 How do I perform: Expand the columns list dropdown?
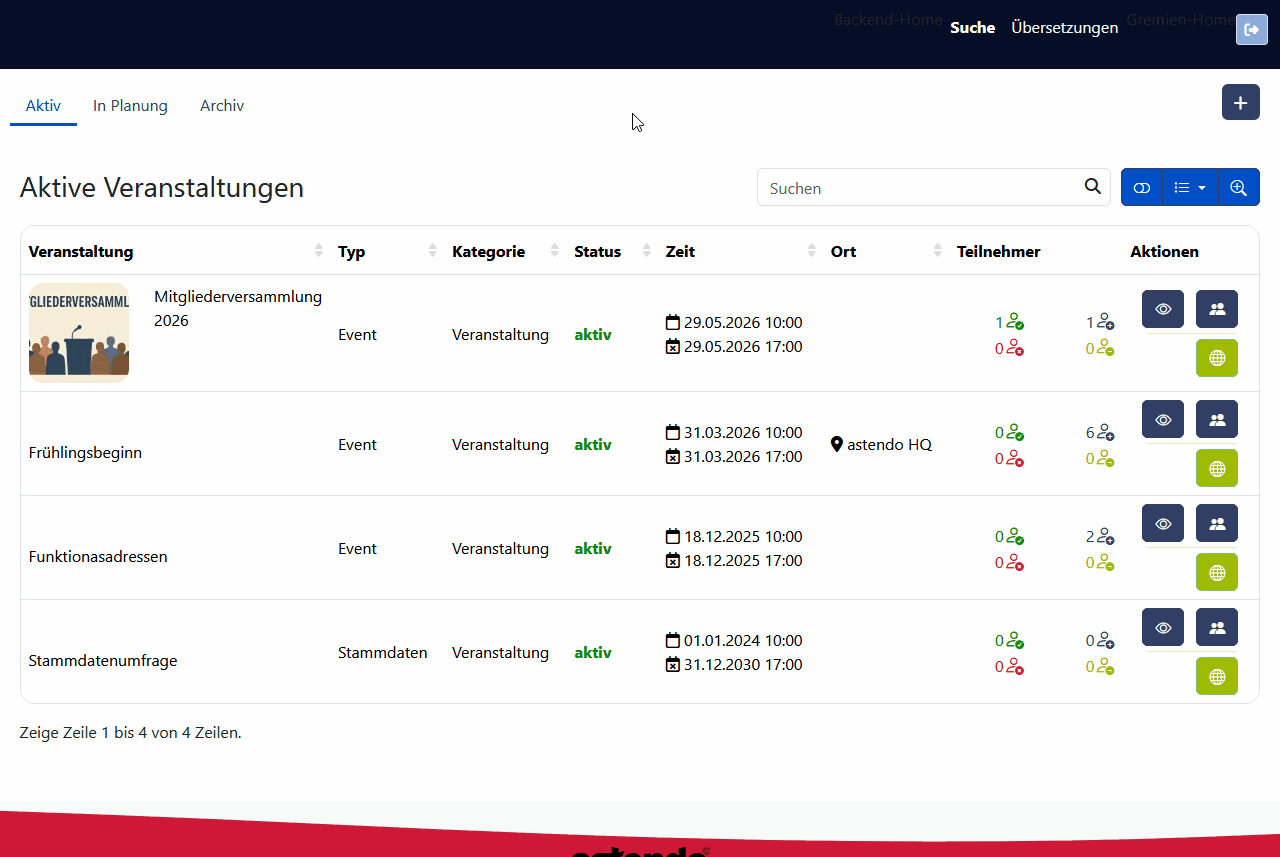(x=1190, y=187)
